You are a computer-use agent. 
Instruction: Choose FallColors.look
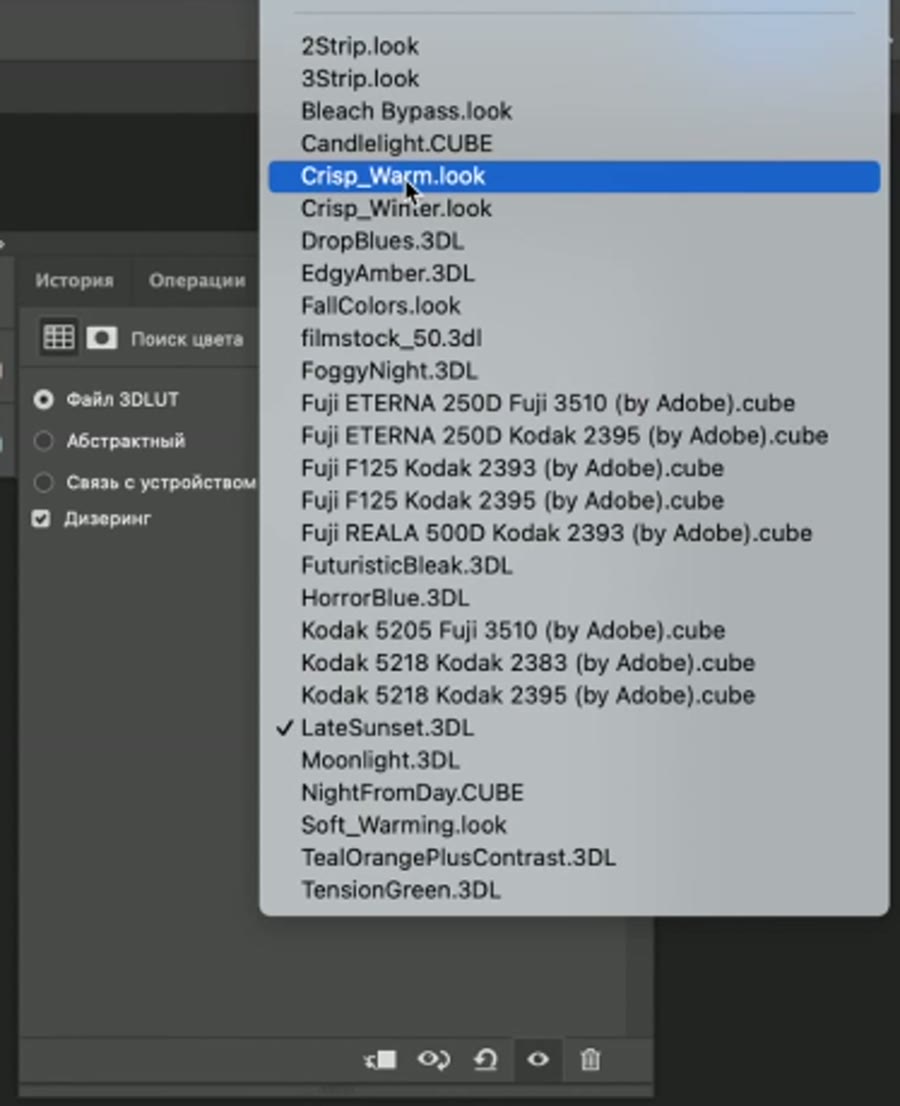[574, 306]
